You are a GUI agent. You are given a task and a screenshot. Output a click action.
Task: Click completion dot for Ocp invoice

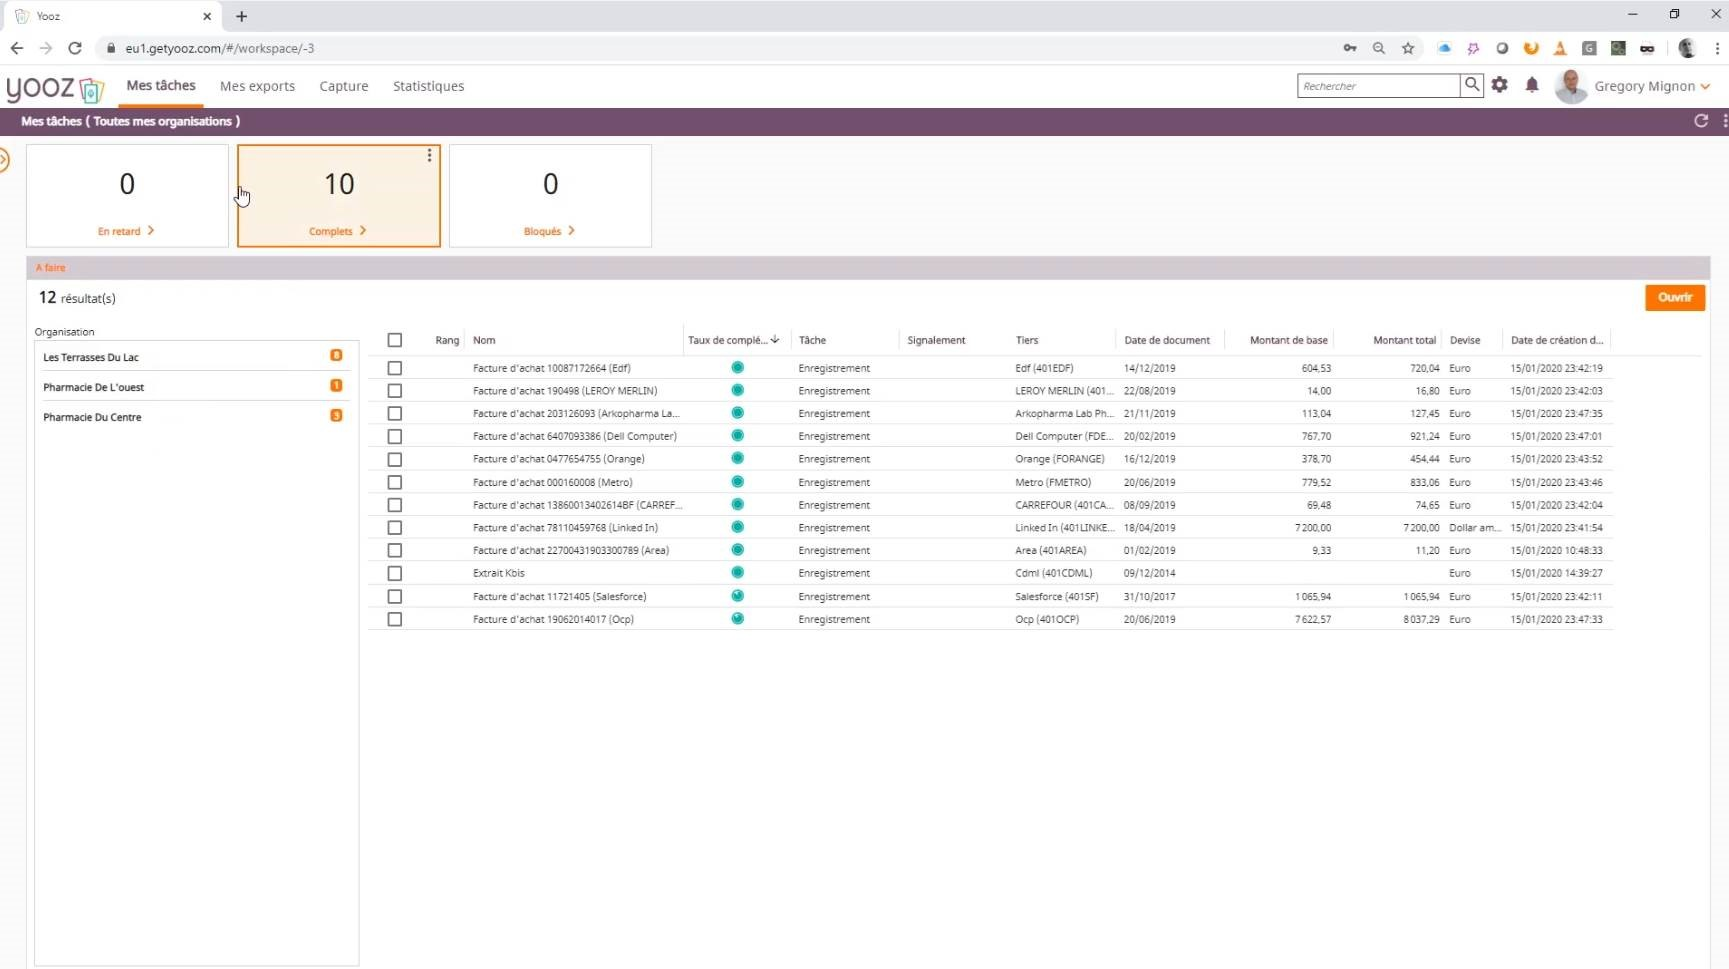coord(737,619)
